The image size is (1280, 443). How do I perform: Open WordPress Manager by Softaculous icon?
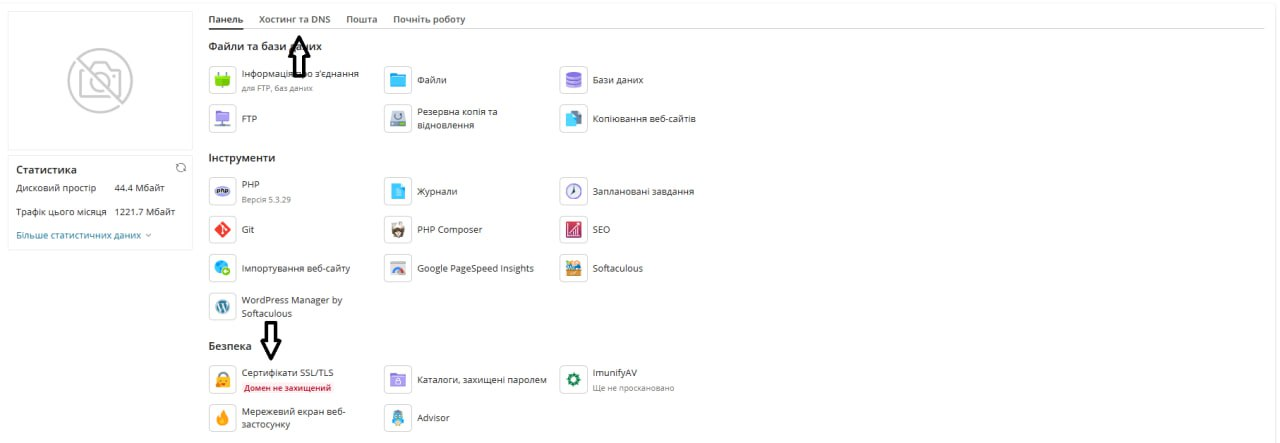(222, 307)
